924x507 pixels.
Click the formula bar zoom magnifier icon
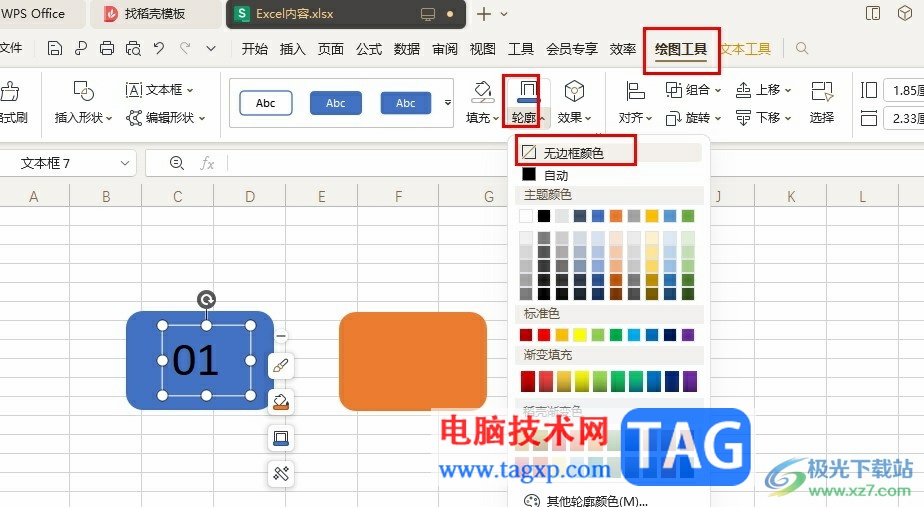(x=176, y=163)
